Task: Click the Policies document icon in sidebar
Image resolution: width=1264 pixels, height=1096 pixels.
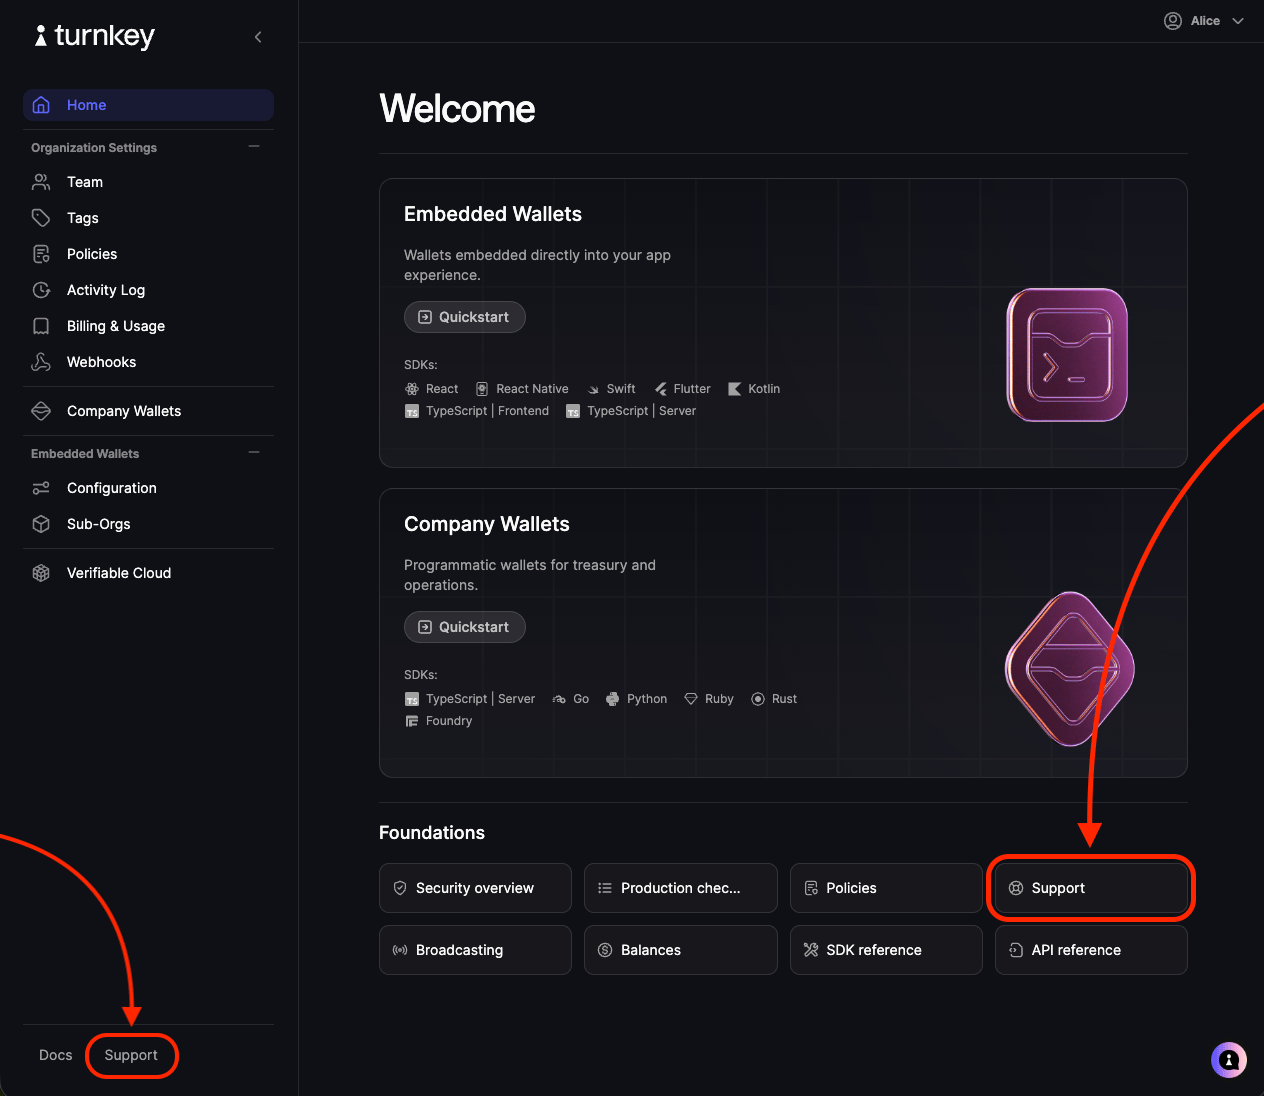Action: click(41, 254)
